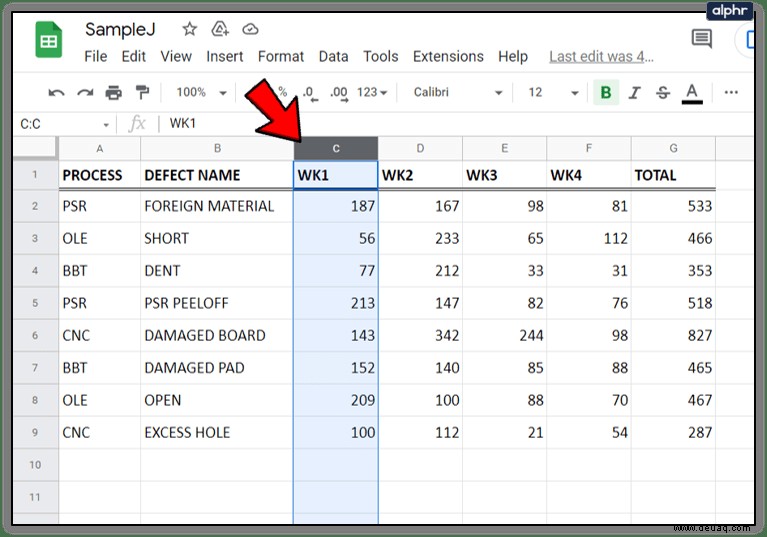Click the WK1 header cell
The height and width of the screenshot is (537, 767).
(336, 175)
